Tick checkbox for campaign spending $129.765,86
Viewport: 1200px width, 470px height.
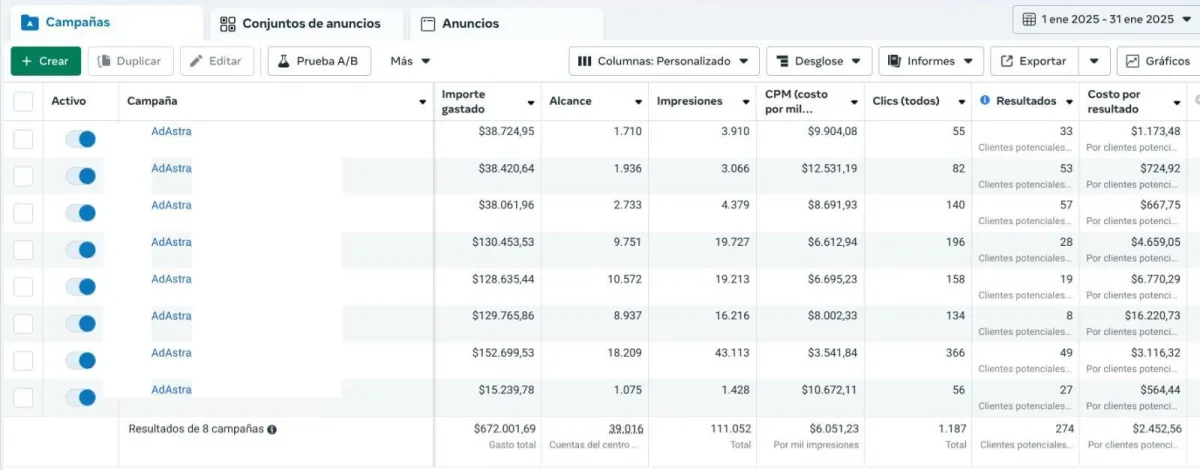pos(23,324)
